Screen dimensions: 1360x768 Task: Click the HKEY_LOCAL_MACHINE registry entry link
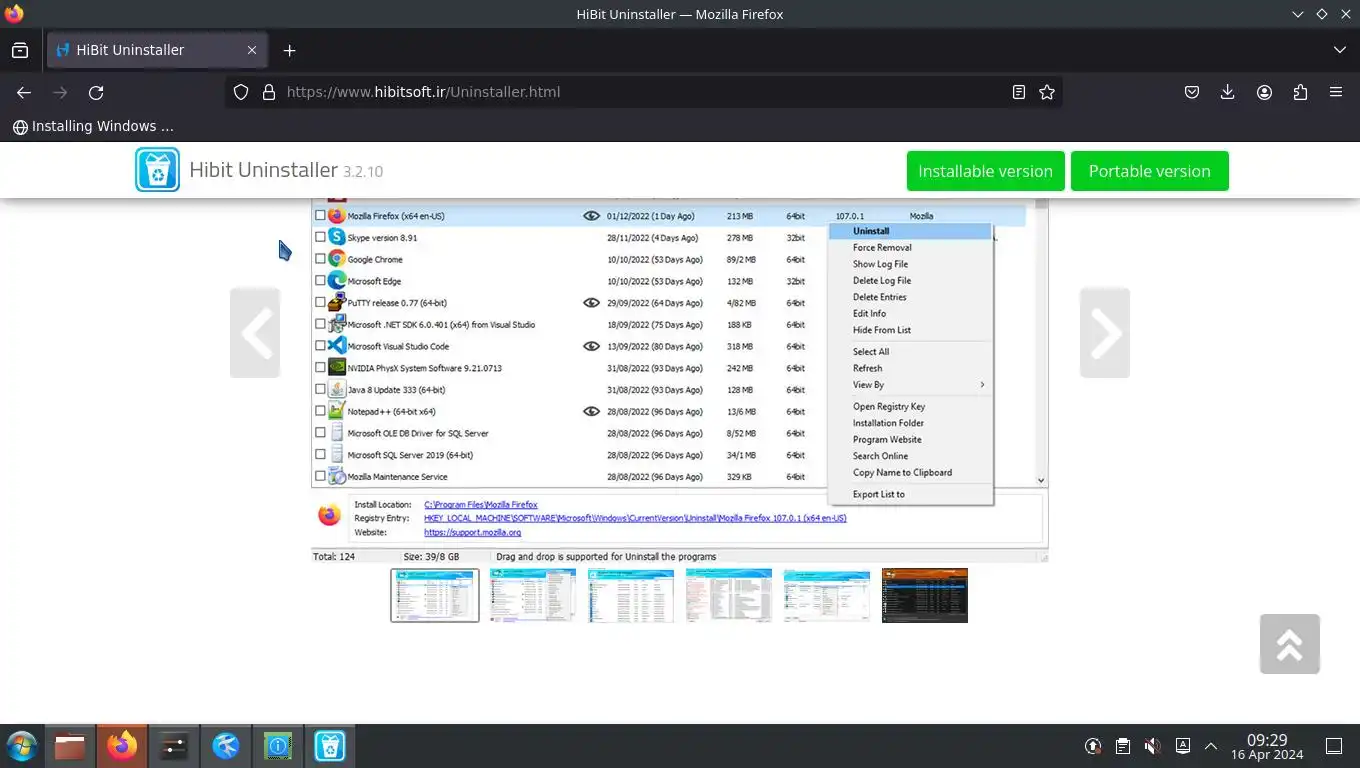(x=635, y=519)
